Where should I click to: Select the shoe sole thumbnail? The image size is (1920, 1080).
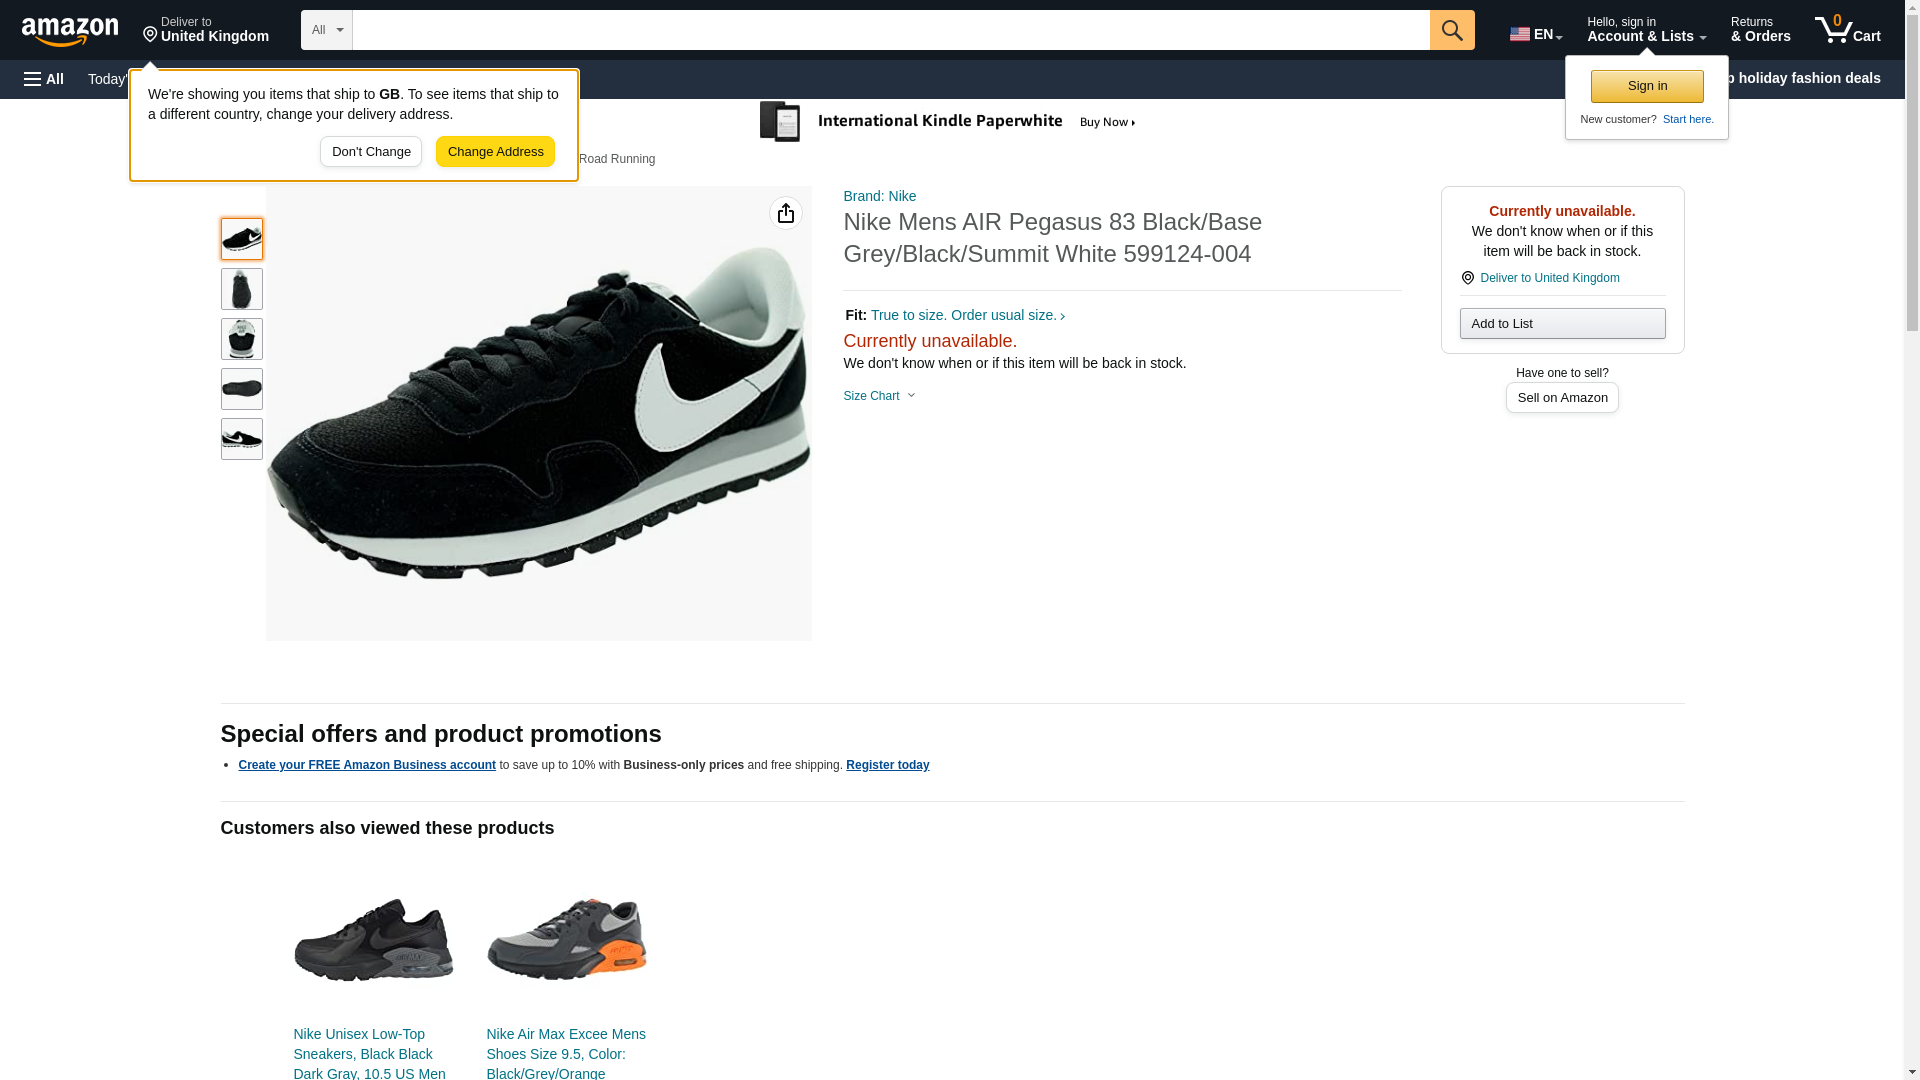click(241, 389)
